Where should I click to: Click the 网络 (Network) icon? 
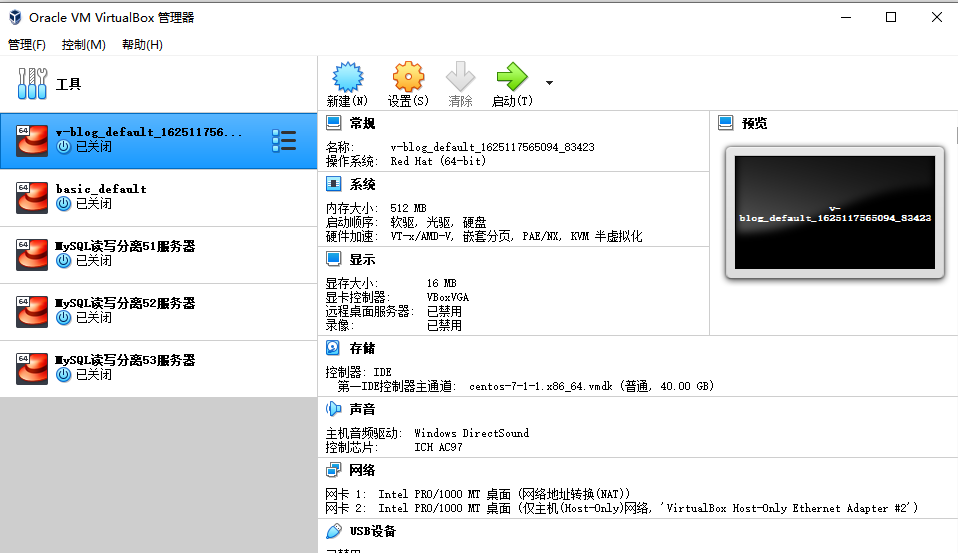(334, 470)
